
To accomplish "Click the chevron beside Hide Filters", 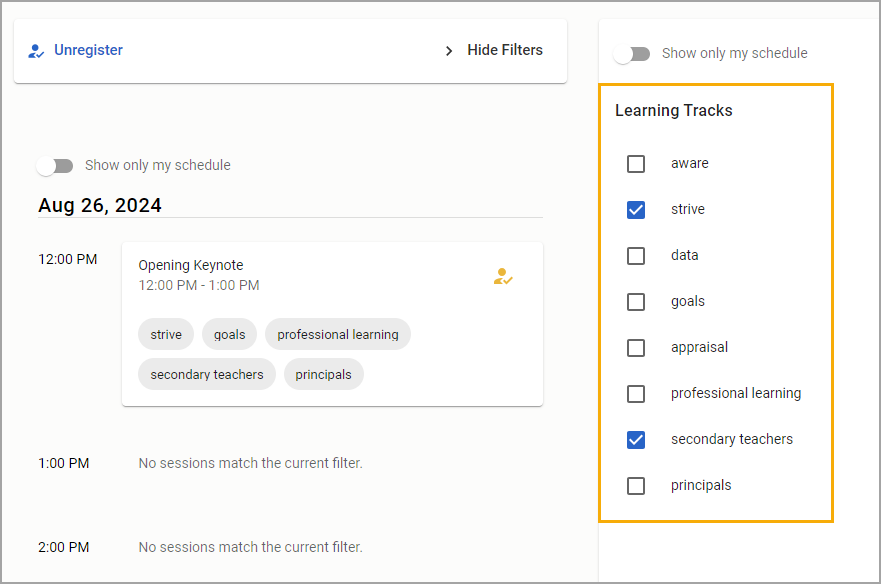I will tap(448, 51).
